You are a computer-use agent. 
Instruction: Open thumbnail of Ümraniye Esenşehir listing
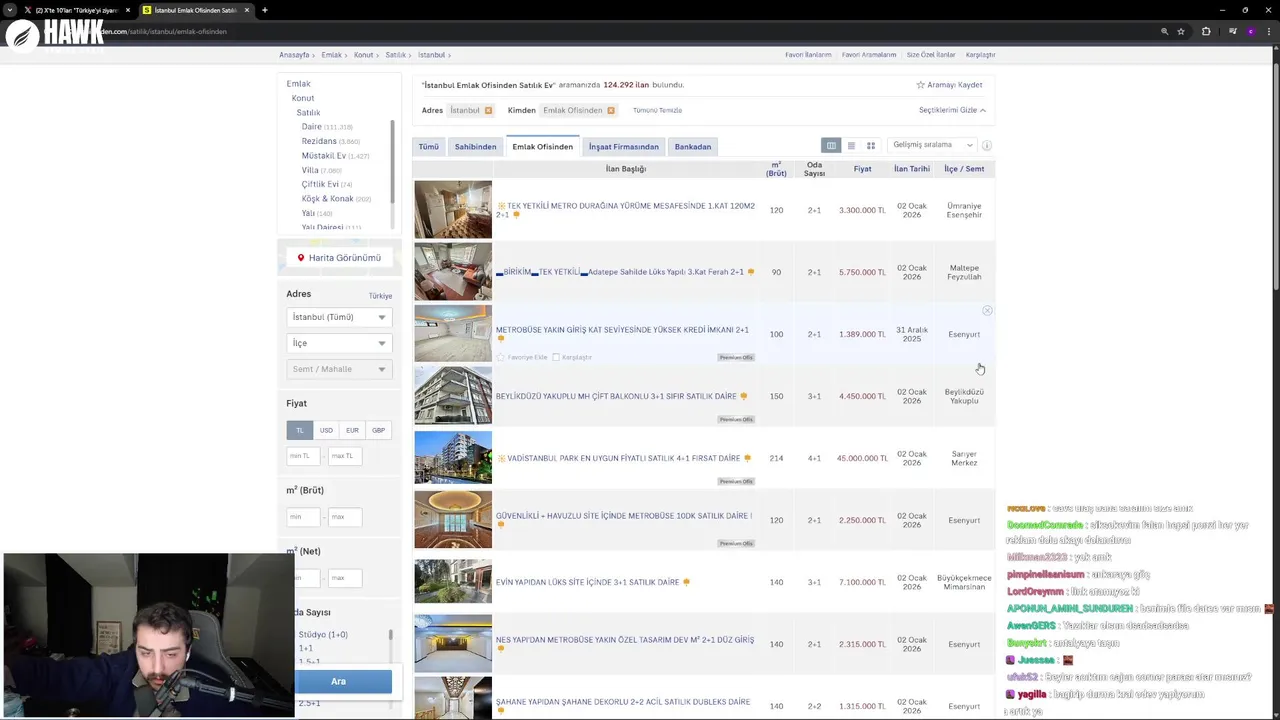tap(453, 209)
